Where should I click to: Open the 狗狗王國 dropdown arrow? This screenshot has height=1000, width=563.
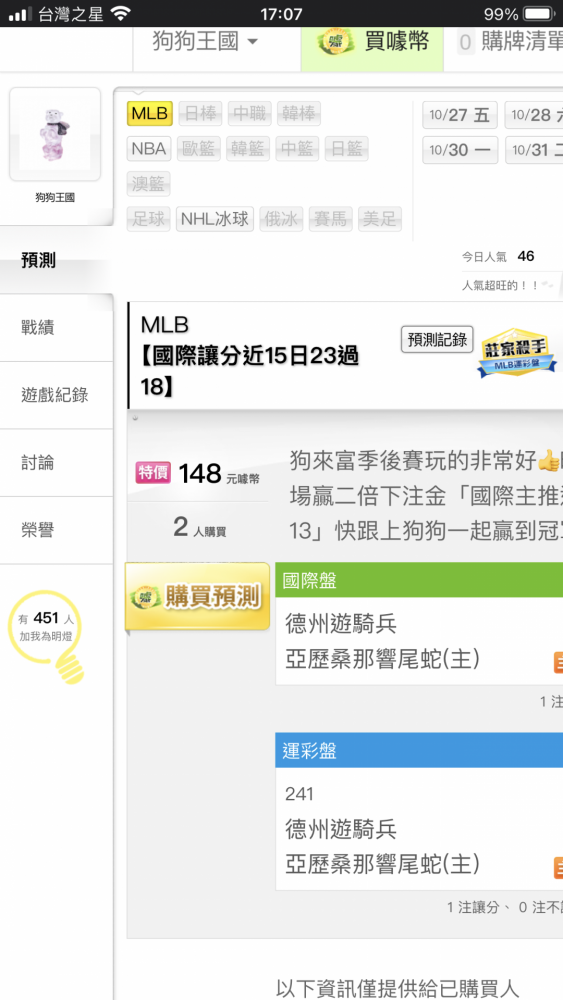(252, 43)
